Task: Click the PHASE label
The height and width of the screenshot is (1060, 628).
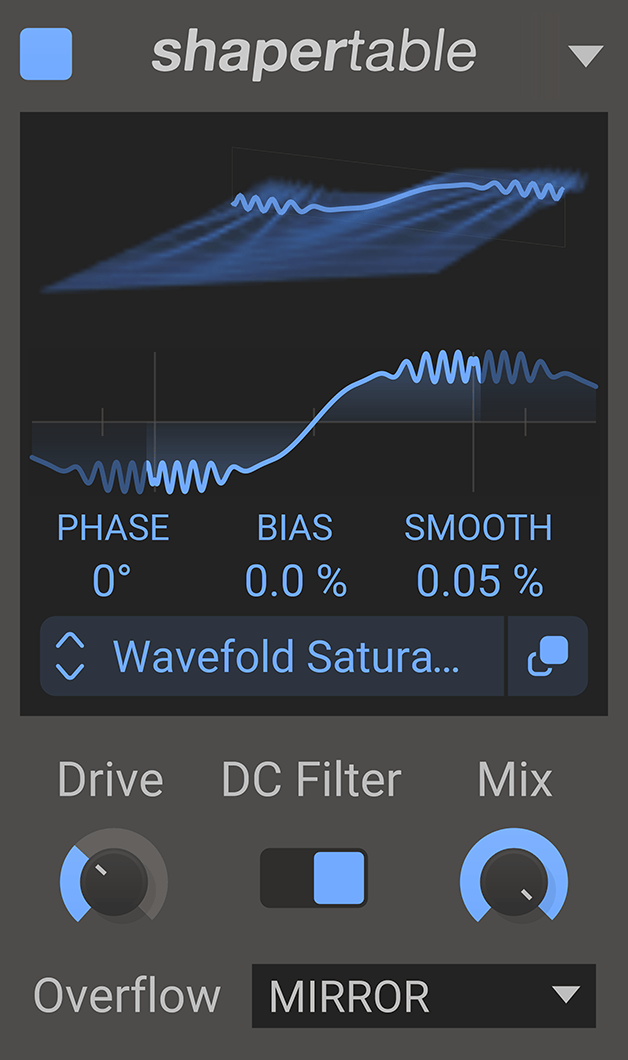Action: coord(113,528)
